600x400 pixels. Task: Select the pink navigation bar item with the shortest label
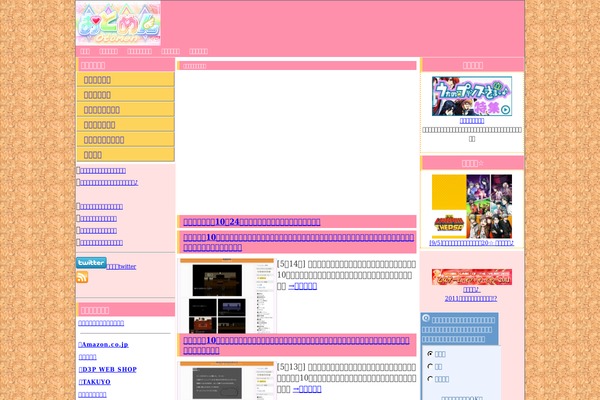point(85,51)
